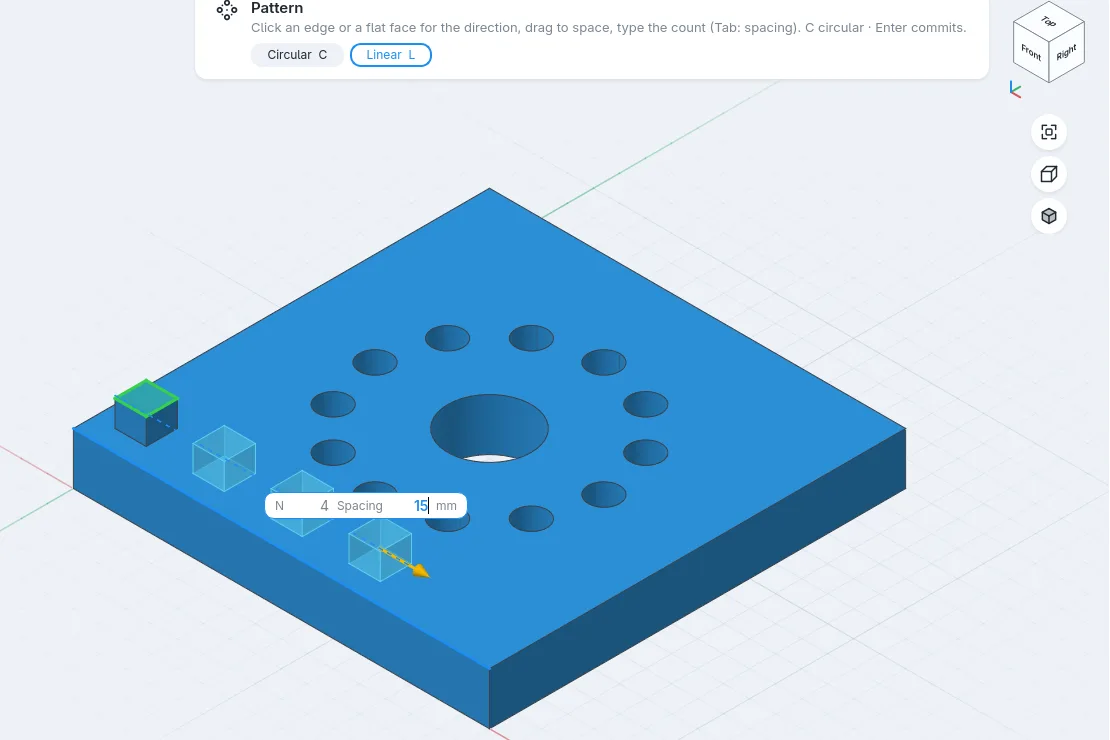
Task: Click the Pattern tool icon in the header
Action: point(227,10)
